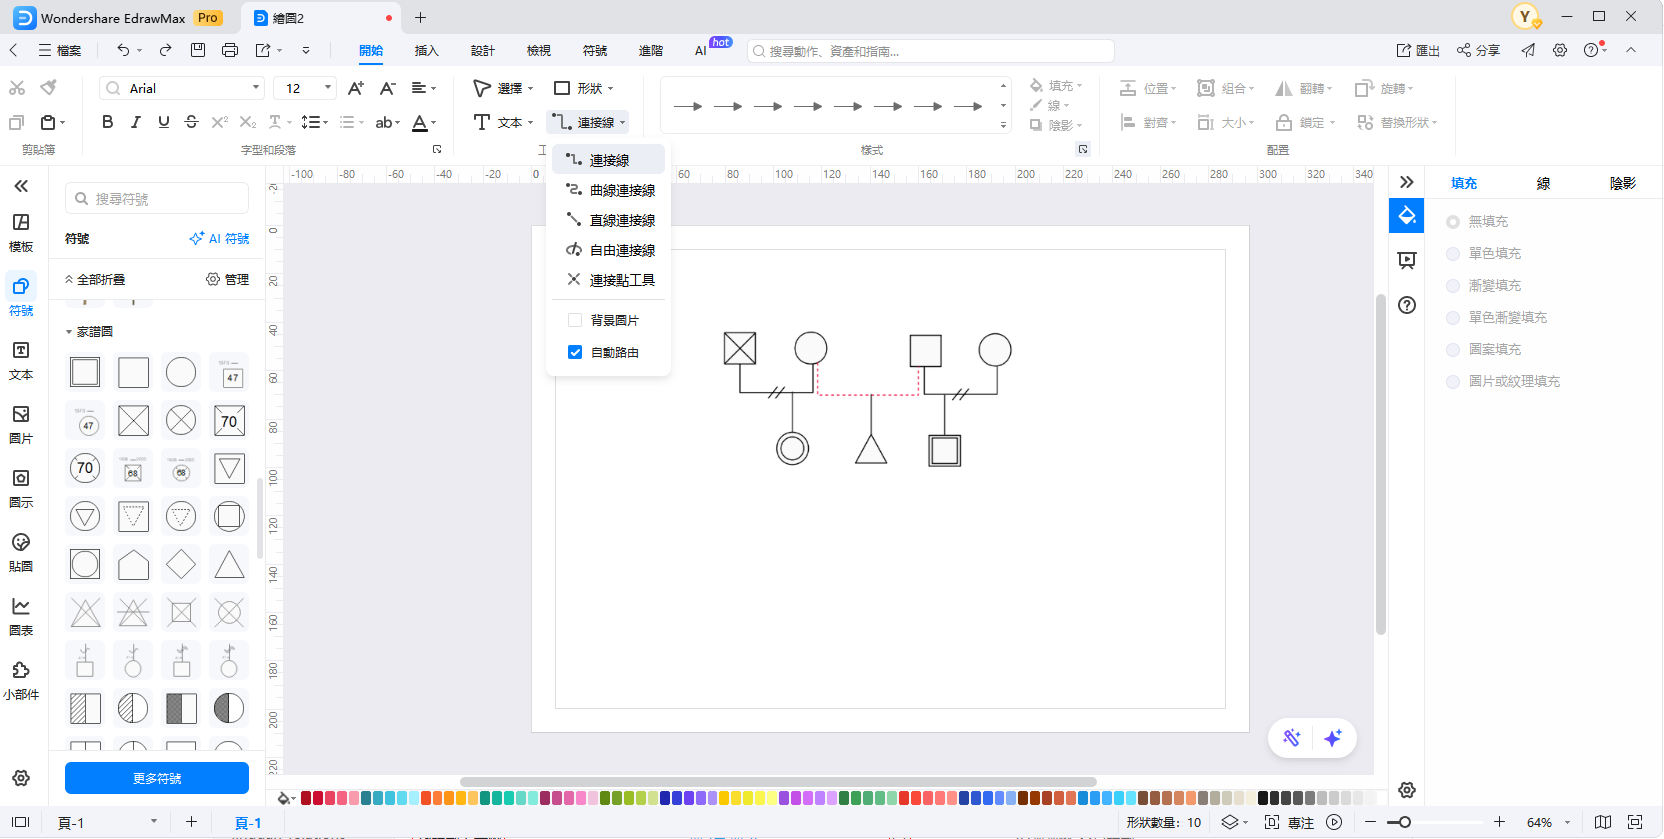
Task: Select the 單色填充 radio option
Action: [1453, 254]
